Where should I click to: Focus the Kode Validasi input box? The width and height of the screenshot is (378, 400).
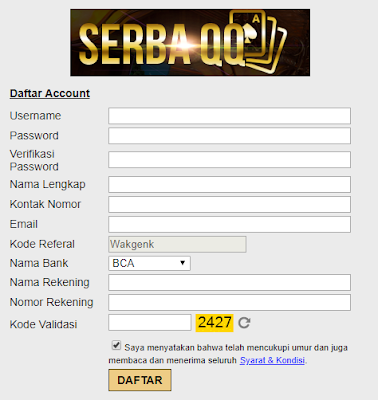[150, 322]
